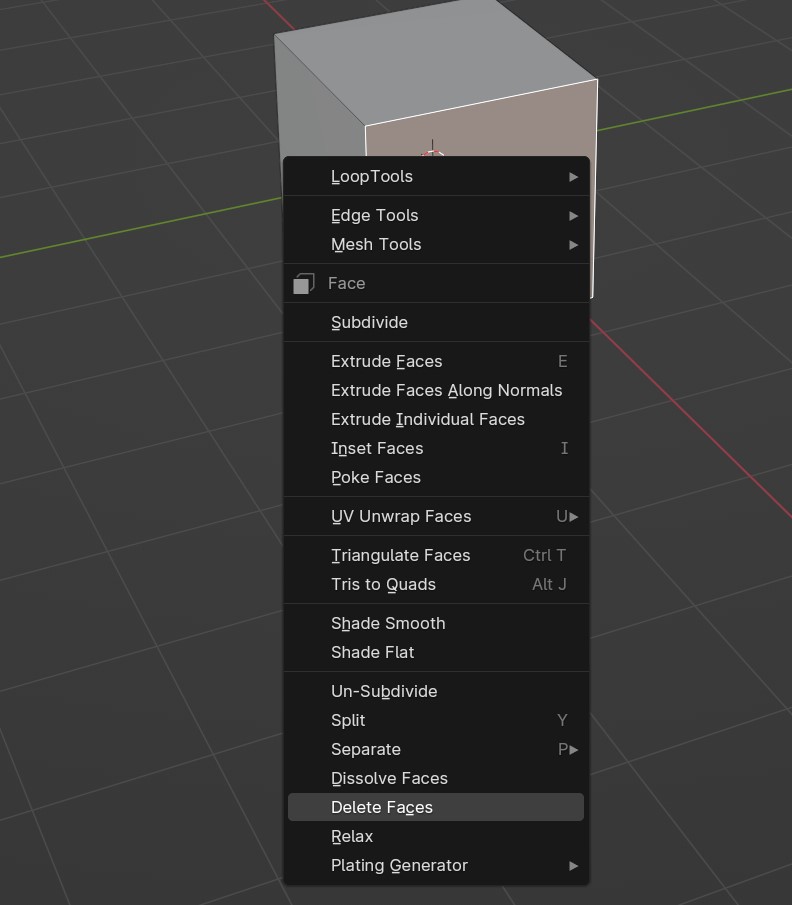The width and height of the screenshot is (792, 905).
Task: Click the Face icon in the menu header
Action: click(304, 284)
